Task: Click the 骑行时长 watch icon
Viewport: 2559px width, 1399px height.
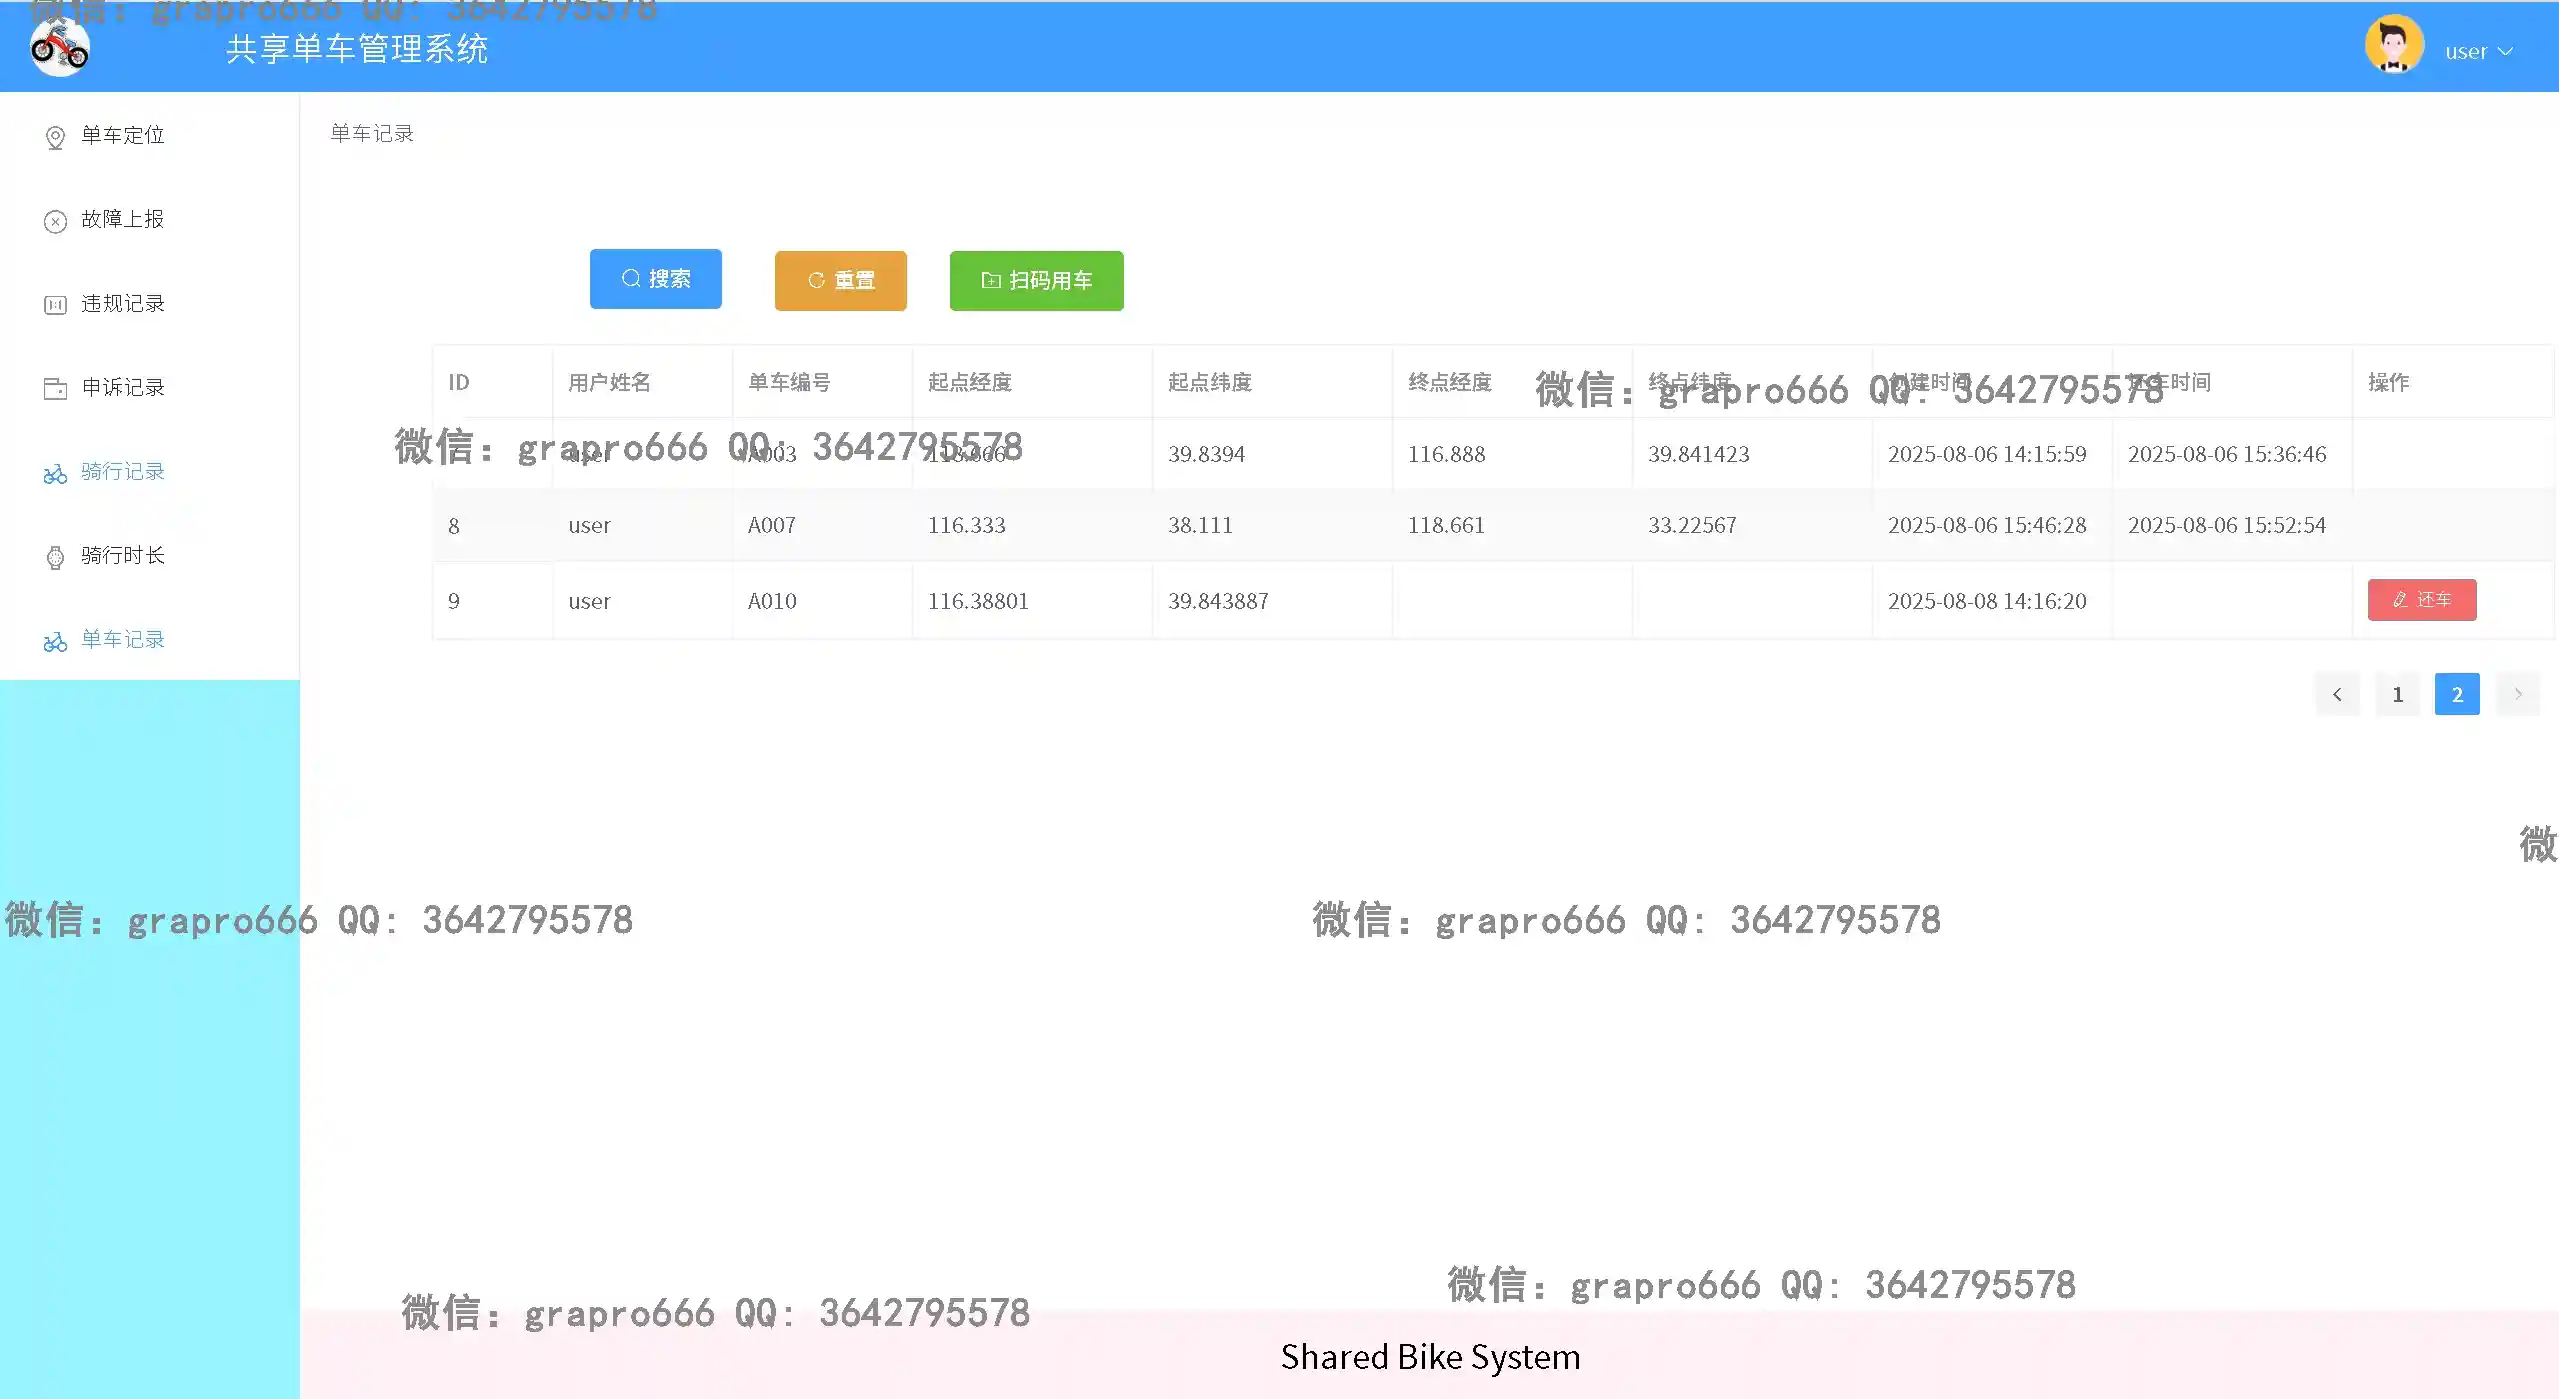Action: click(55, 557)
